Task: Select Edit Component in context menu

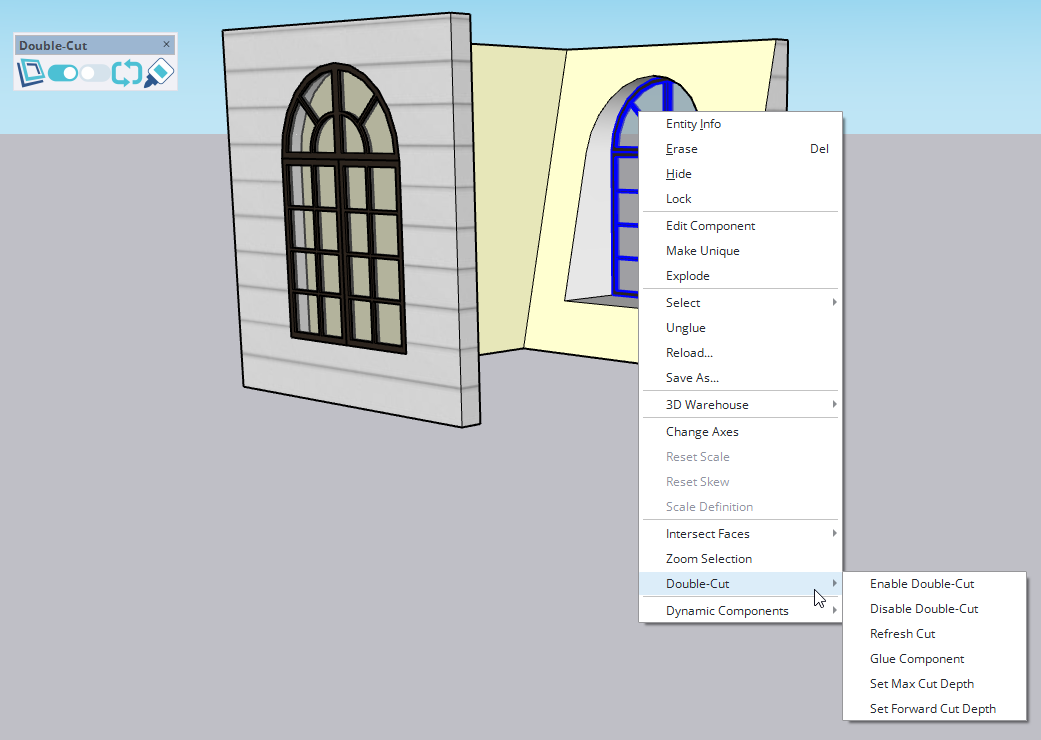Action: pos(710,226)
